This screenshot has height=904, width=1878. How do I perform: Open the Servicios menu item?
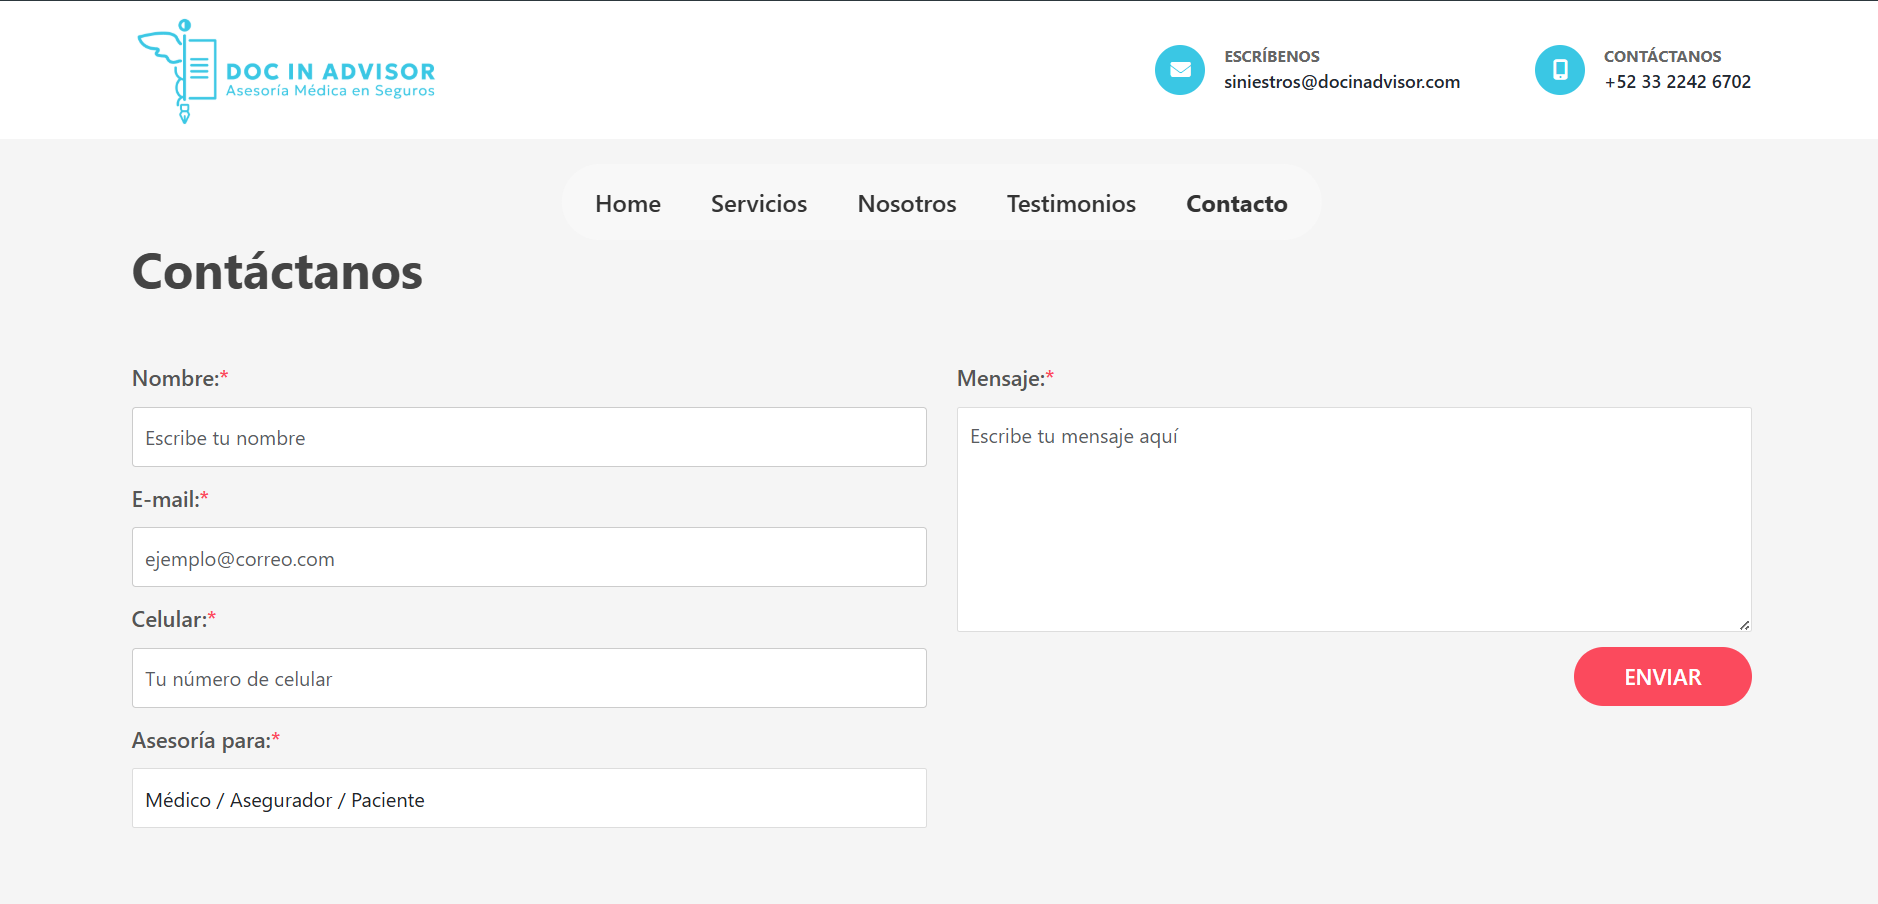tap(759, 203)
